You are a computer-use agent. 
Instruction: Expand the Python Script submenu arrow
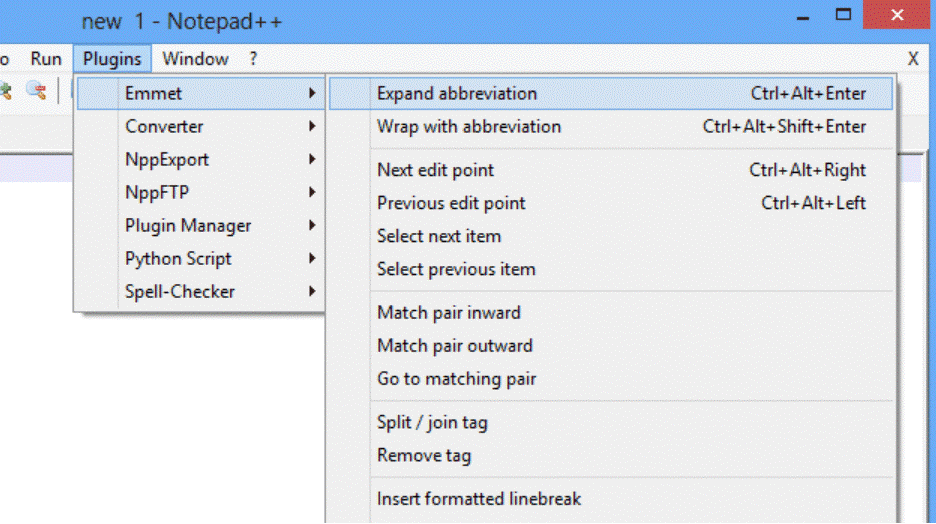click(312, 258)
